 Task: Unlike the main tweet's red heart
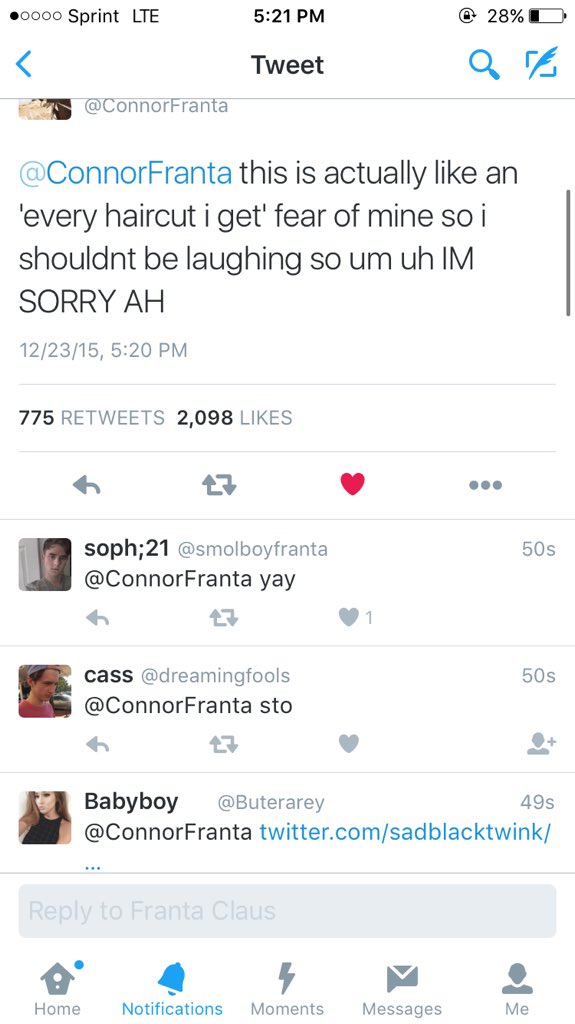click(352, 484)
